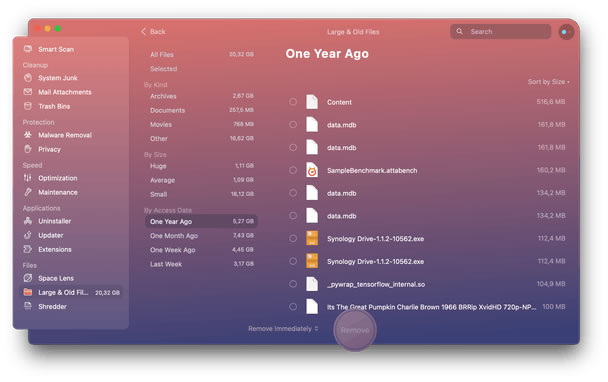Filter by Archives kind
Viewport: 608px width, 382px height.
coord(201,96)
